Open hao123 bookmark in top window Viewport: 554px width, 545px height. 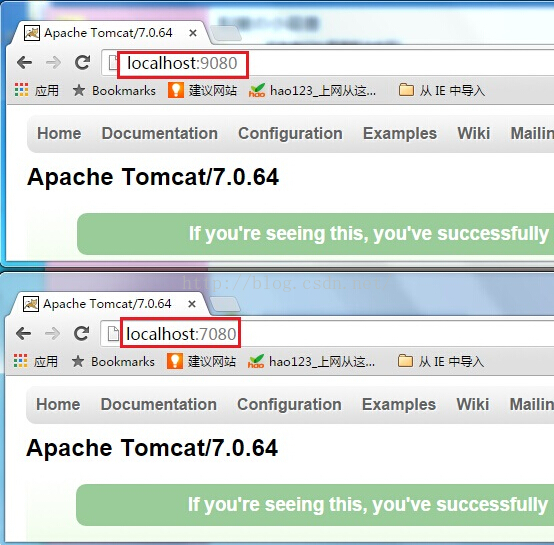click(312, 90)
